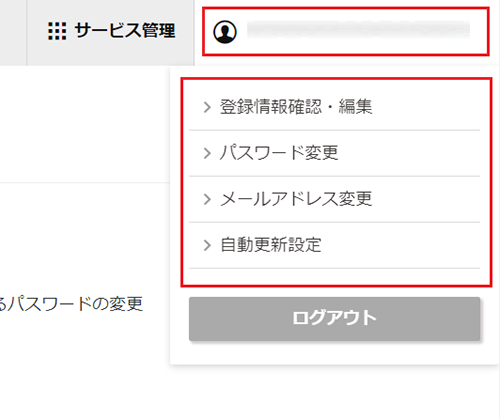Click the chevron beside パスワード変更
This screenshot has height=419, width=500.
pyautogui.click(x=207, y=153)
